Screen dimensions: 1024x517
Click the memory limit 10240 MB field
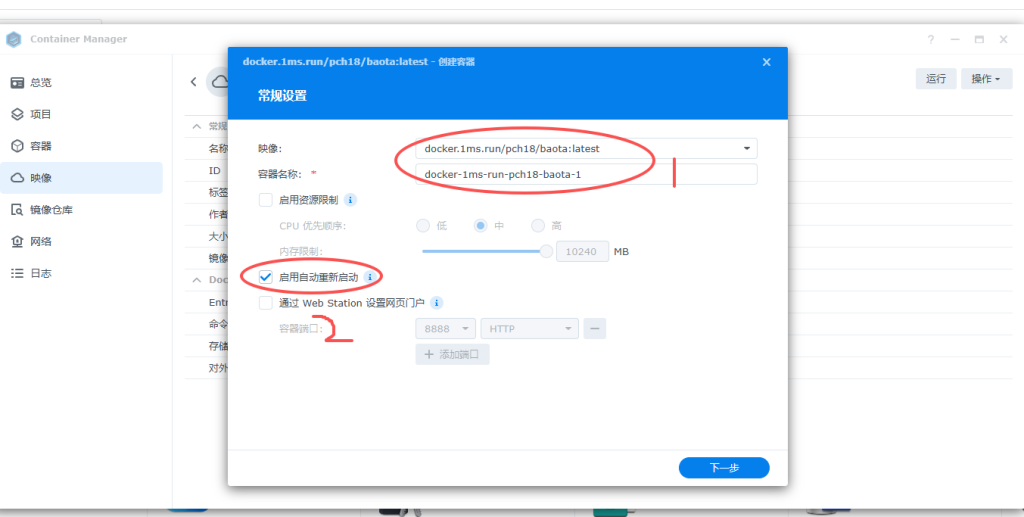(583, 251)
